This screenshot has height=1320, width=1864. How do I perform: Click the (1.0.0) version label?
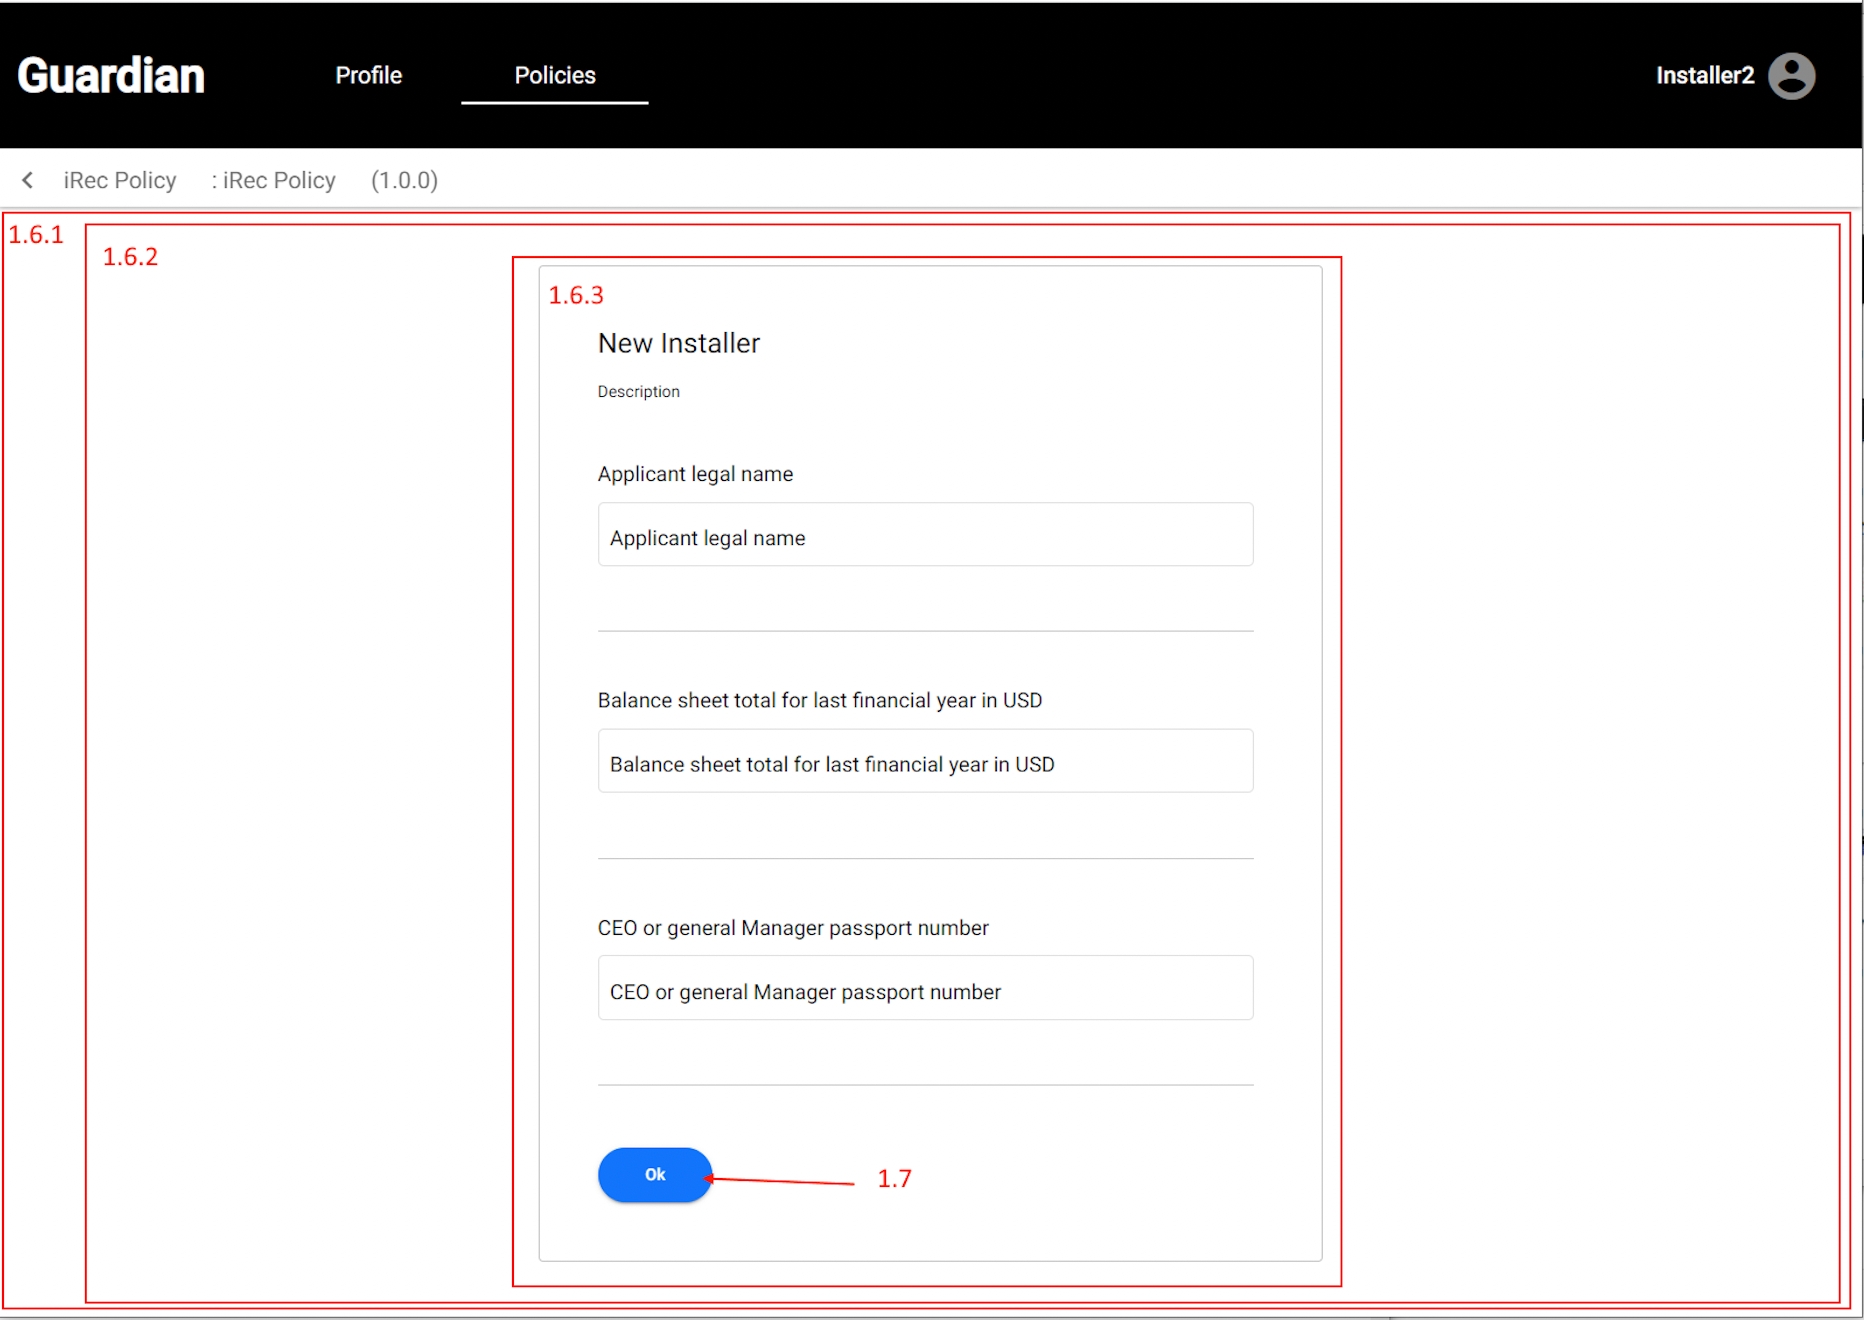coord(404,180)
